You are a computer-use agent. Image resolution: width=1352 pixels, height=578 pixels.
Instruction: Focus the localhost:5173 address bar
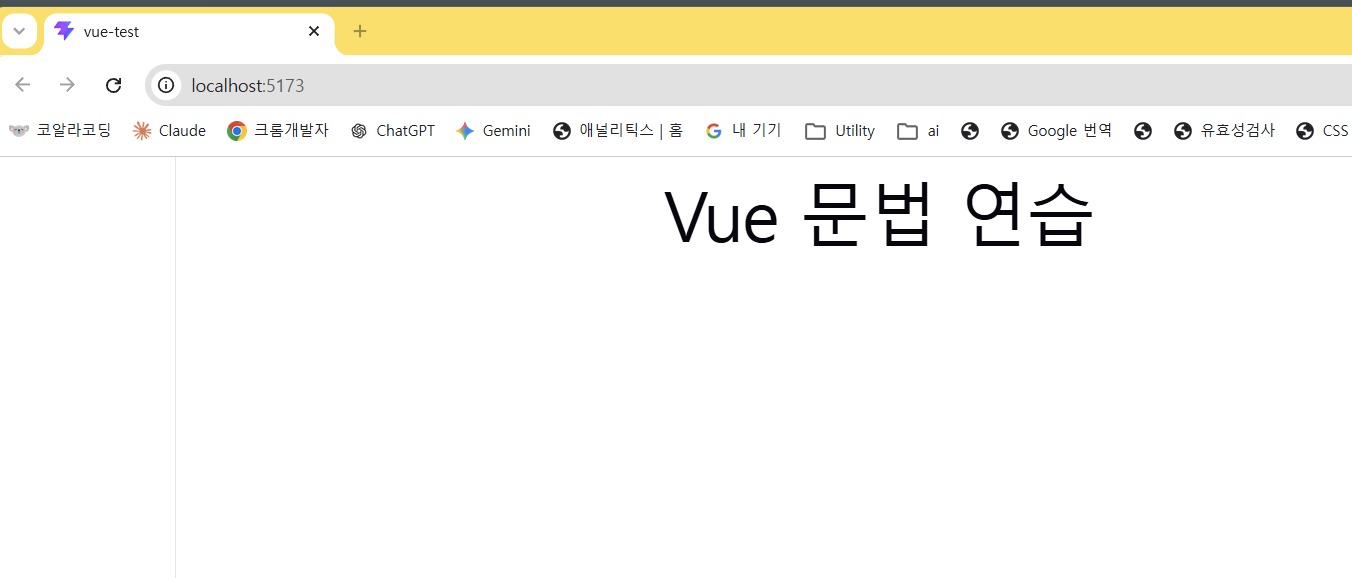(x=750, y=85)
